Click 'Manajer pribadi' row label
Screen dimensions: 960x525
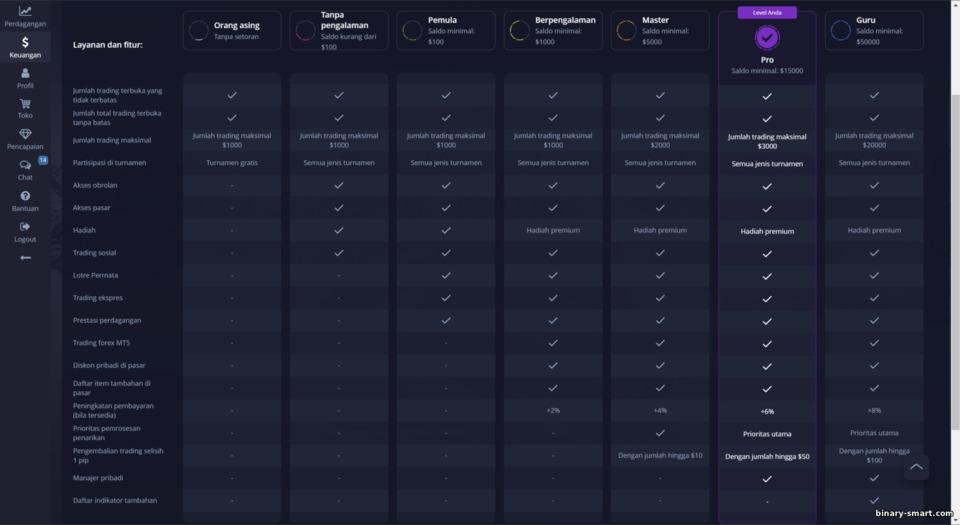[x=98, y=478]
